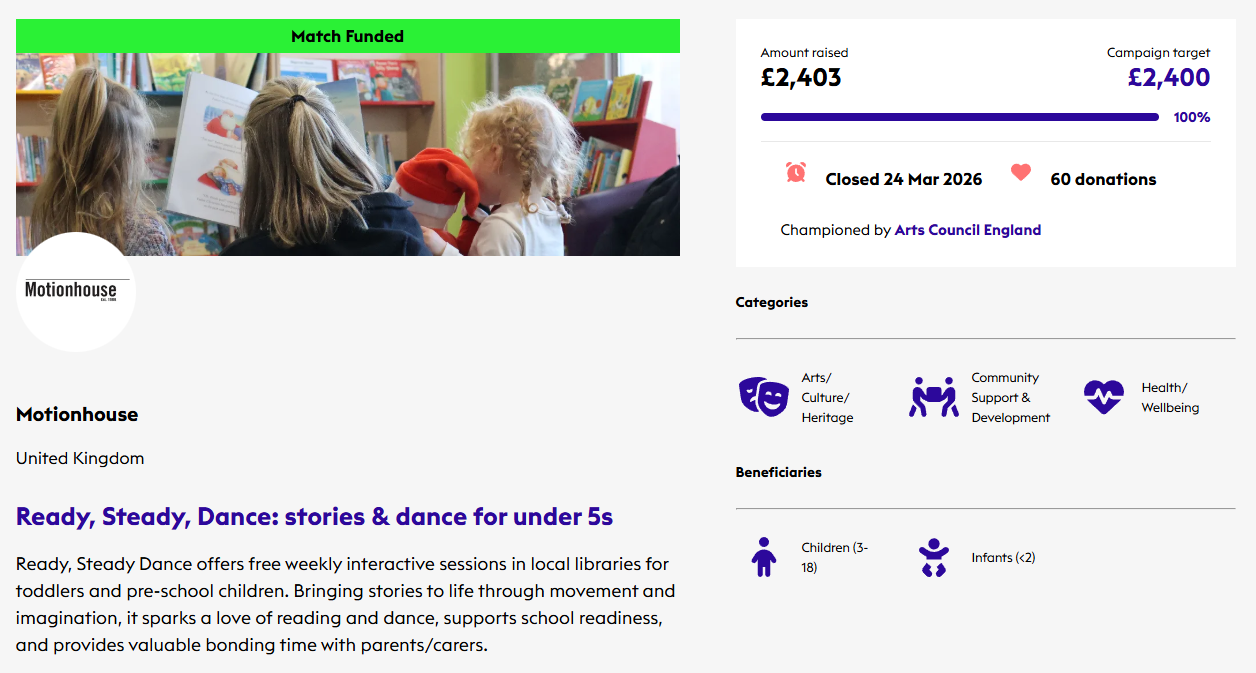Click the Community Support & Development icon
This screenshot has width=1256, height=673.
[x=933, y=397]
